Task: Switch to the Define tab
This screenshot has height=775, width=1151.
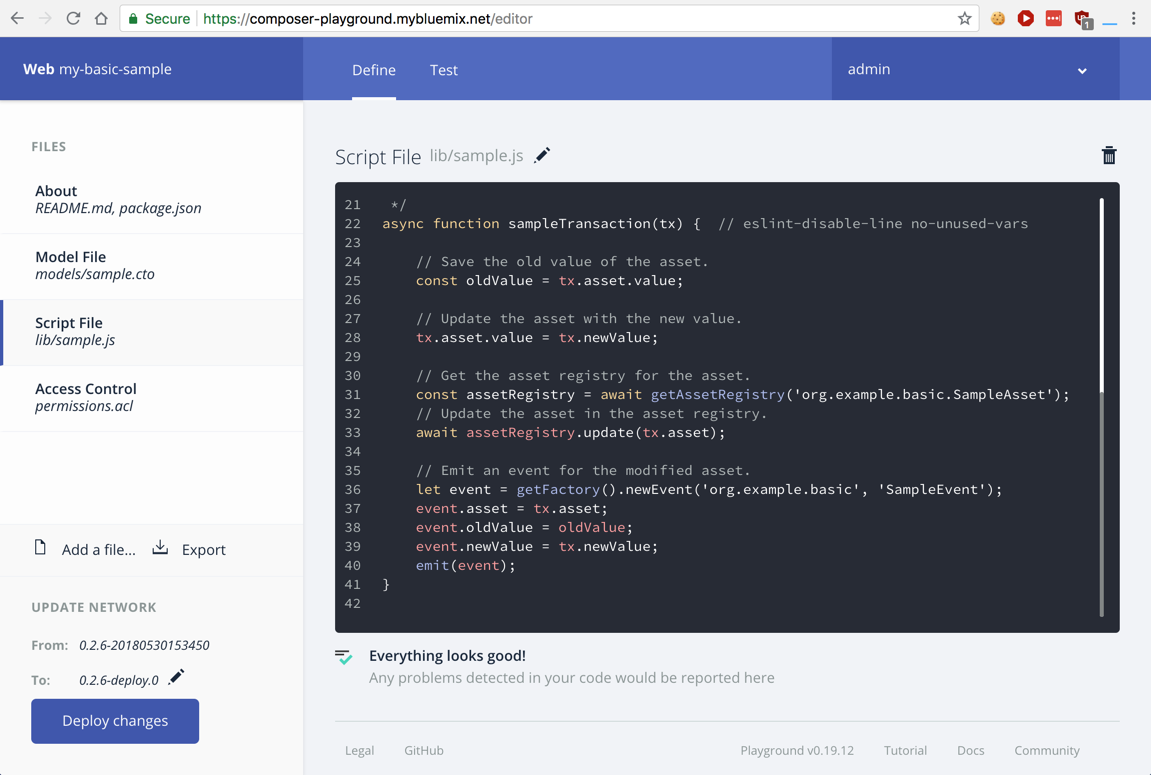Action: click(x=374, y=70)
